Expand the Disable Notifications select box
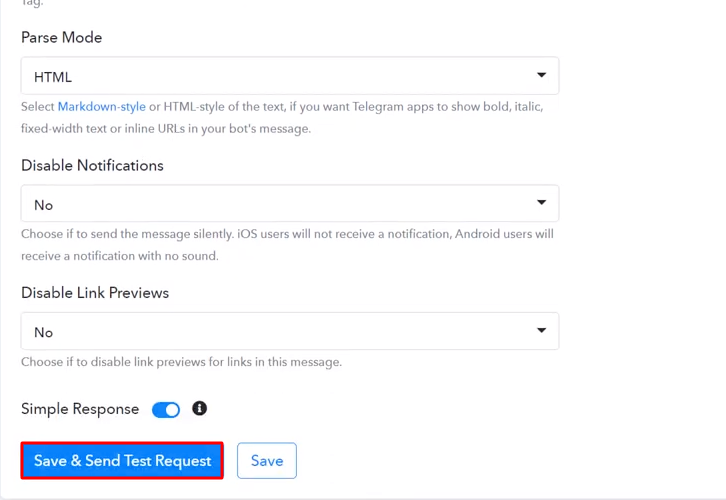The width and height of the screenshot is (726, 500). [289, 204]
